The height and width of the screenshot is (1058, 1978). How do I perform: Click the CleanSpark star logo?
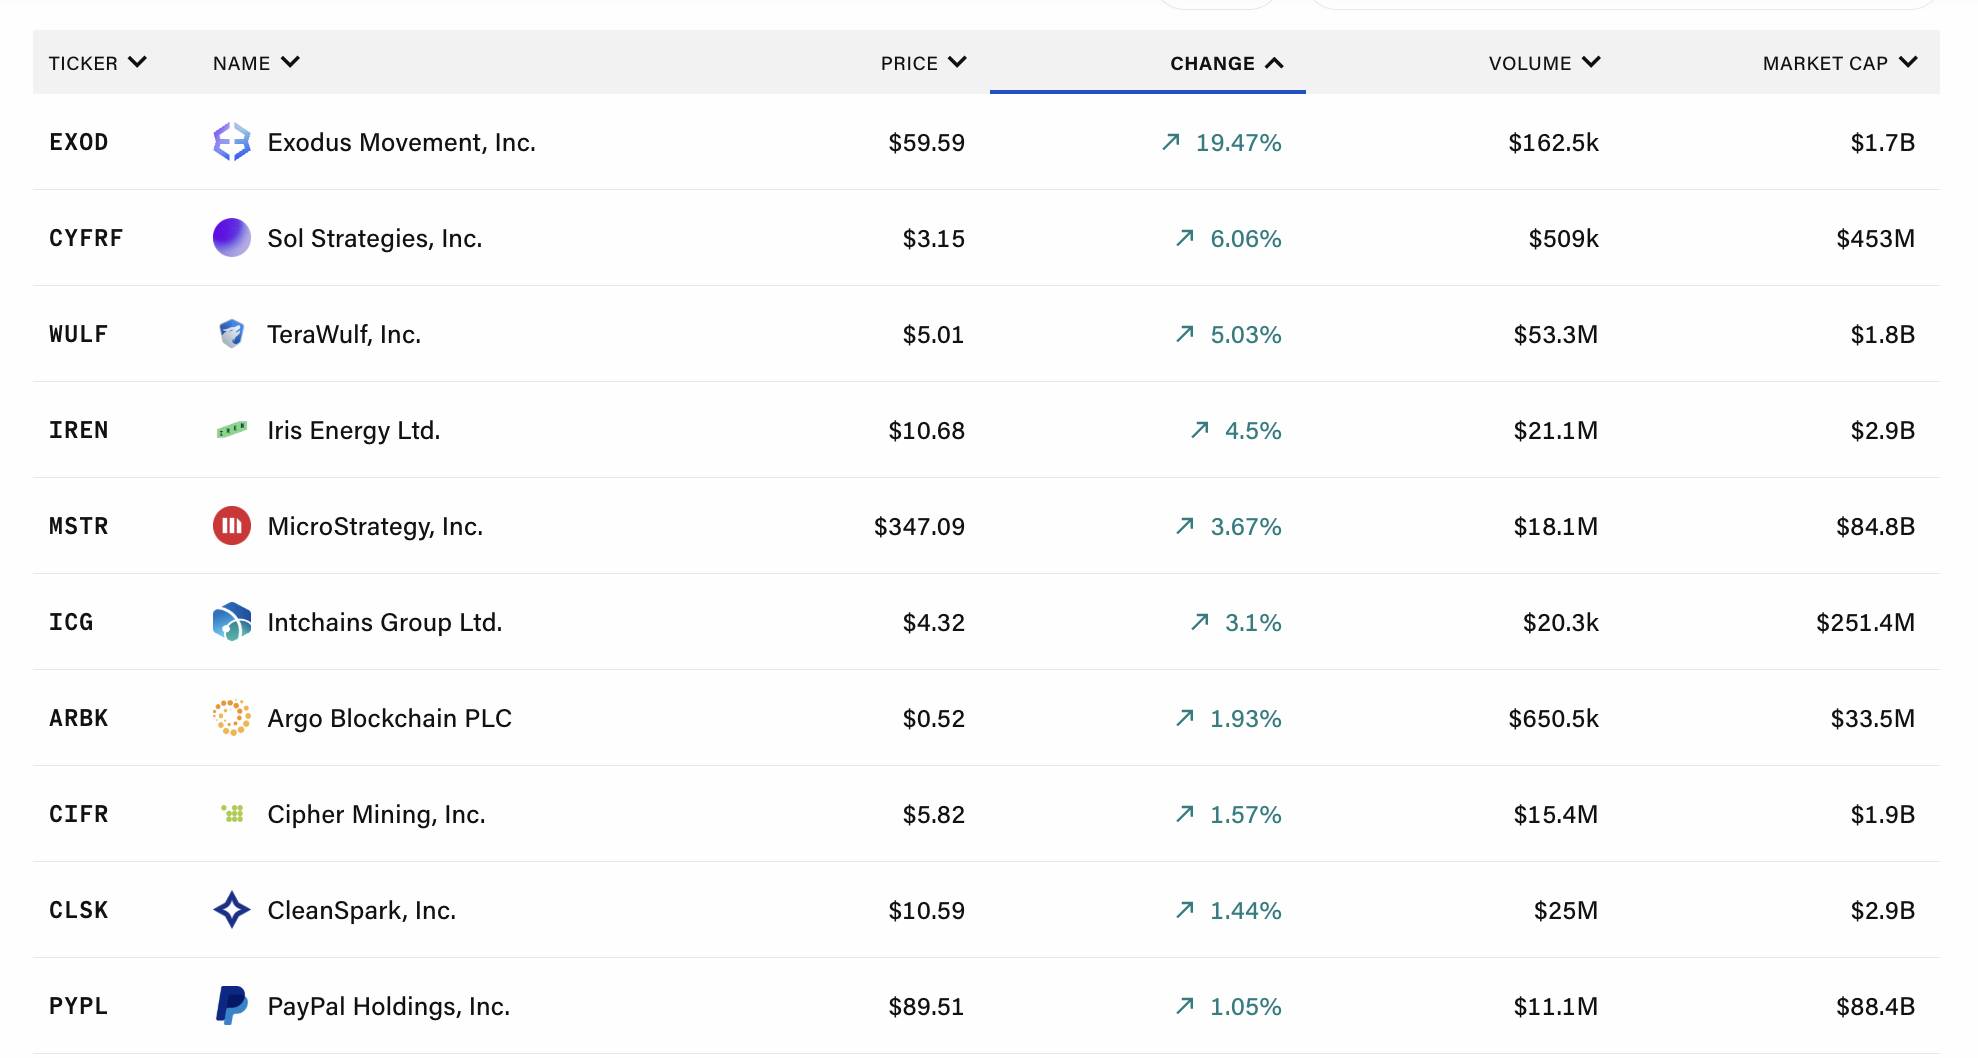tap(232, 910)
